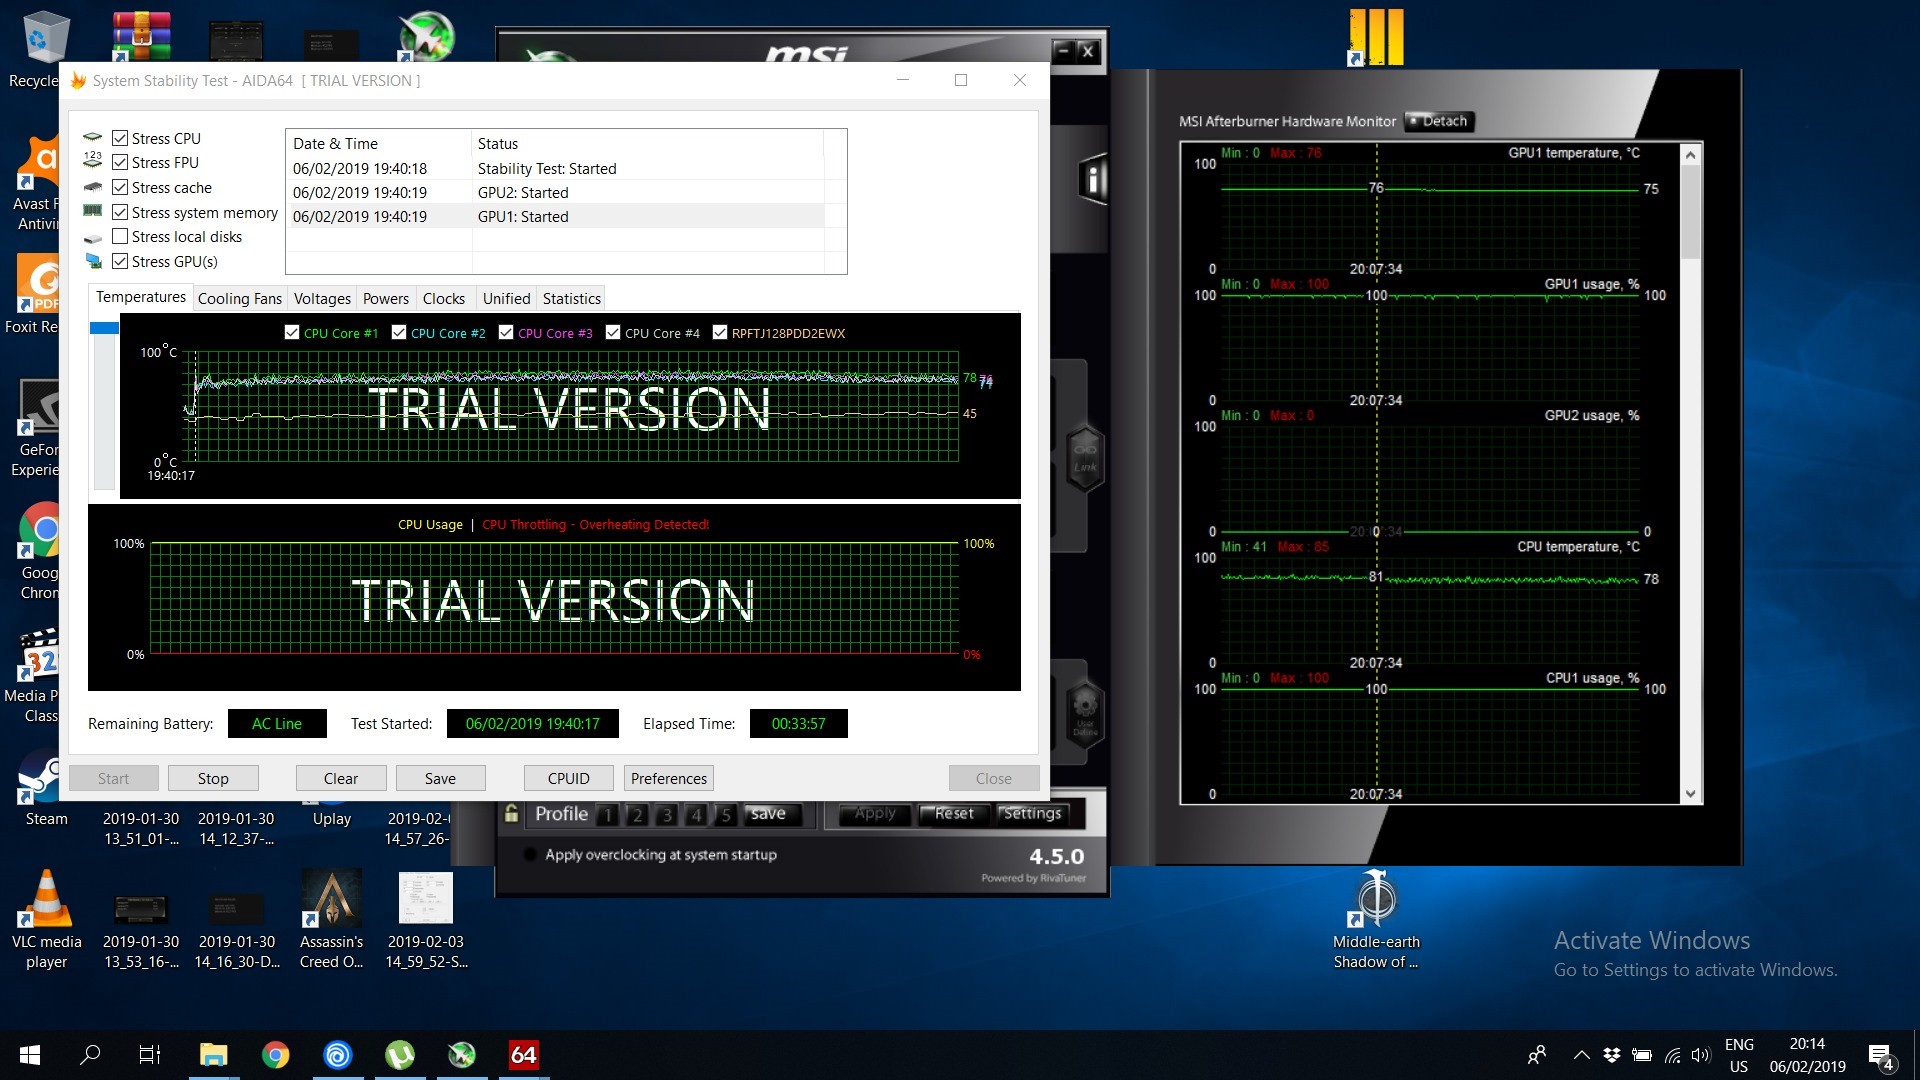
Task: Select the 'GPU2: Started' log row
Action: pyautogui.click(x=558, y=192)
